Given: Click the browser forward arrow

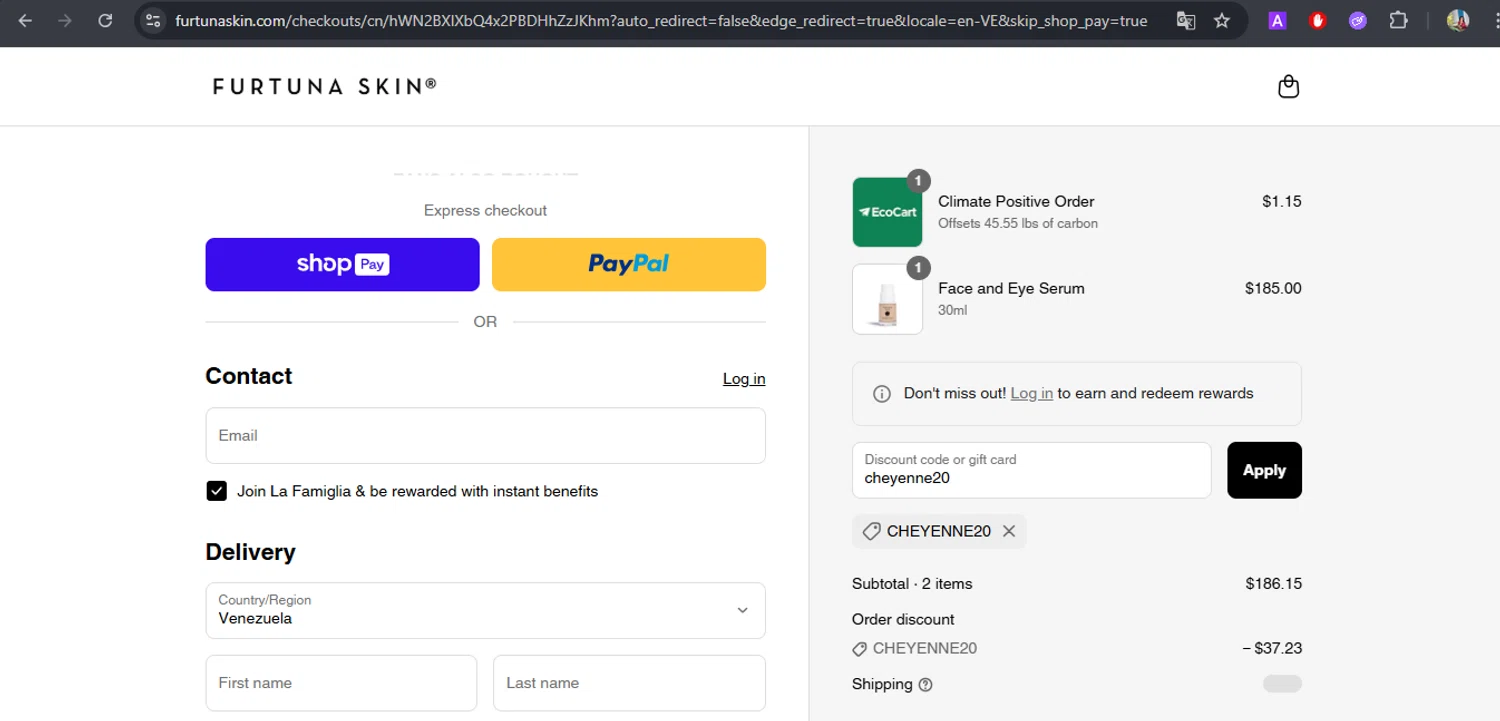Looking at the screenshot, I should [x=65, y=20].
